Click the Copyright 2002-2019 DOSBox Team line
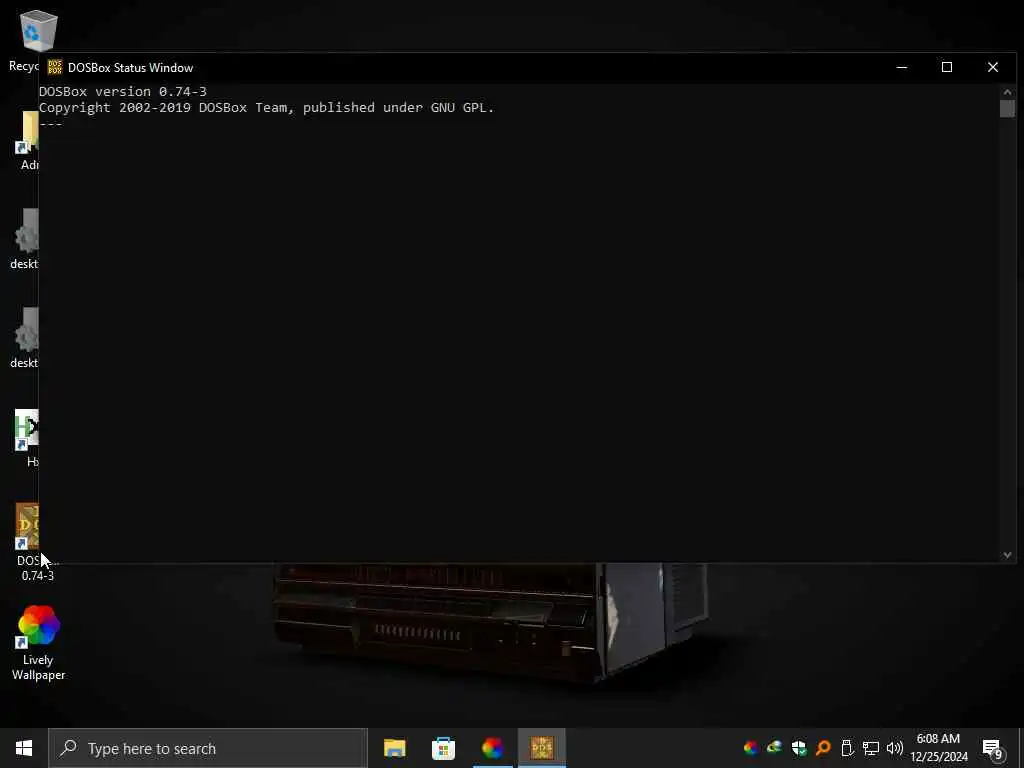Image resolution: width=1024 pixels, height=768 pixels. point(266,107)
